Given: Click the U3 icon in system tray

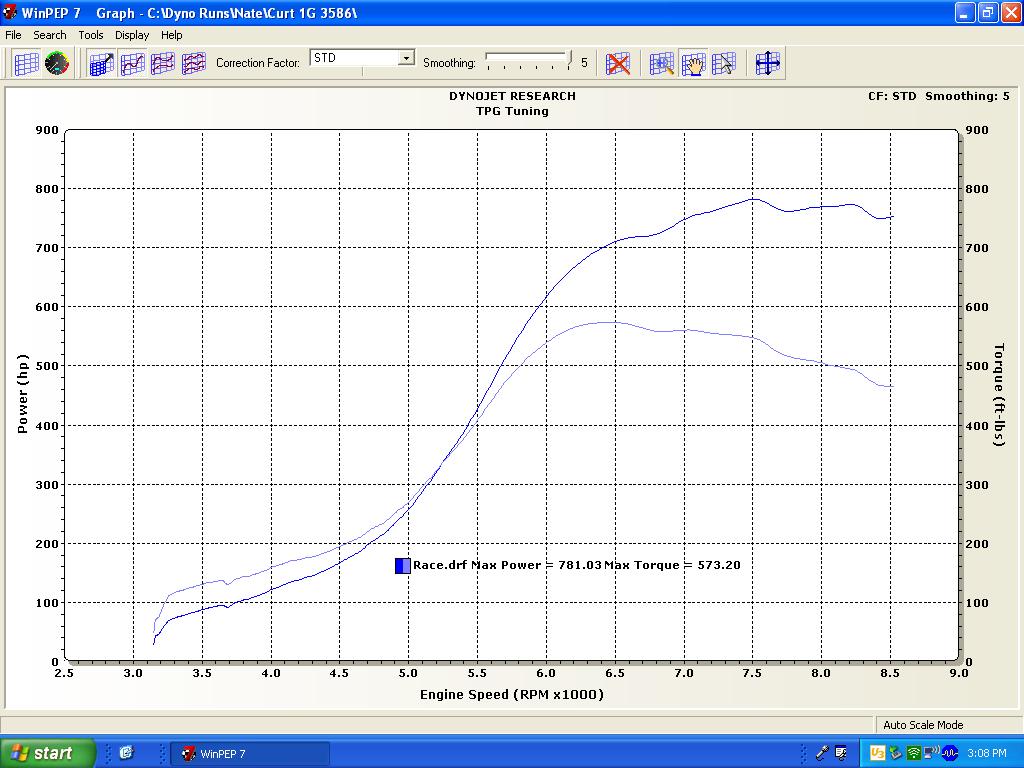Looking at the screenshot, I should [x=877, y=753].
